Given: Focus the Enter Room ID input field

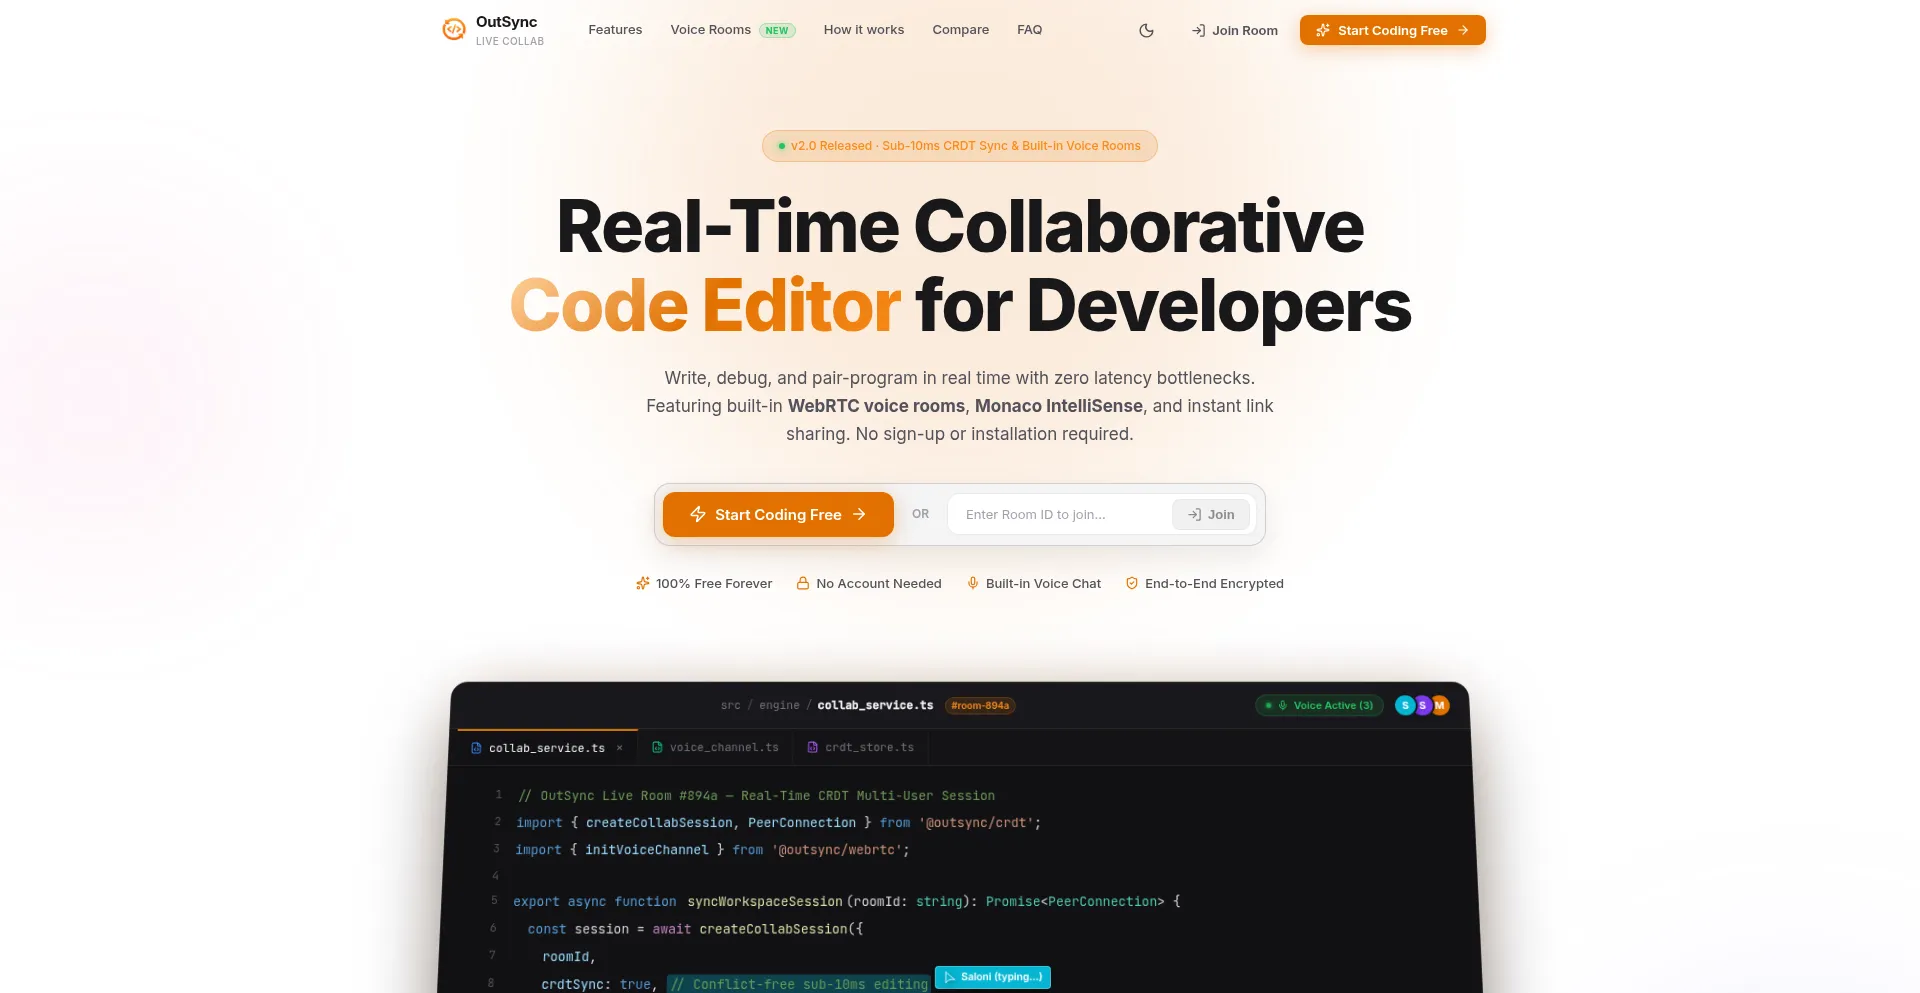Looking at the screenshot, I should [x=1060, y=514].
